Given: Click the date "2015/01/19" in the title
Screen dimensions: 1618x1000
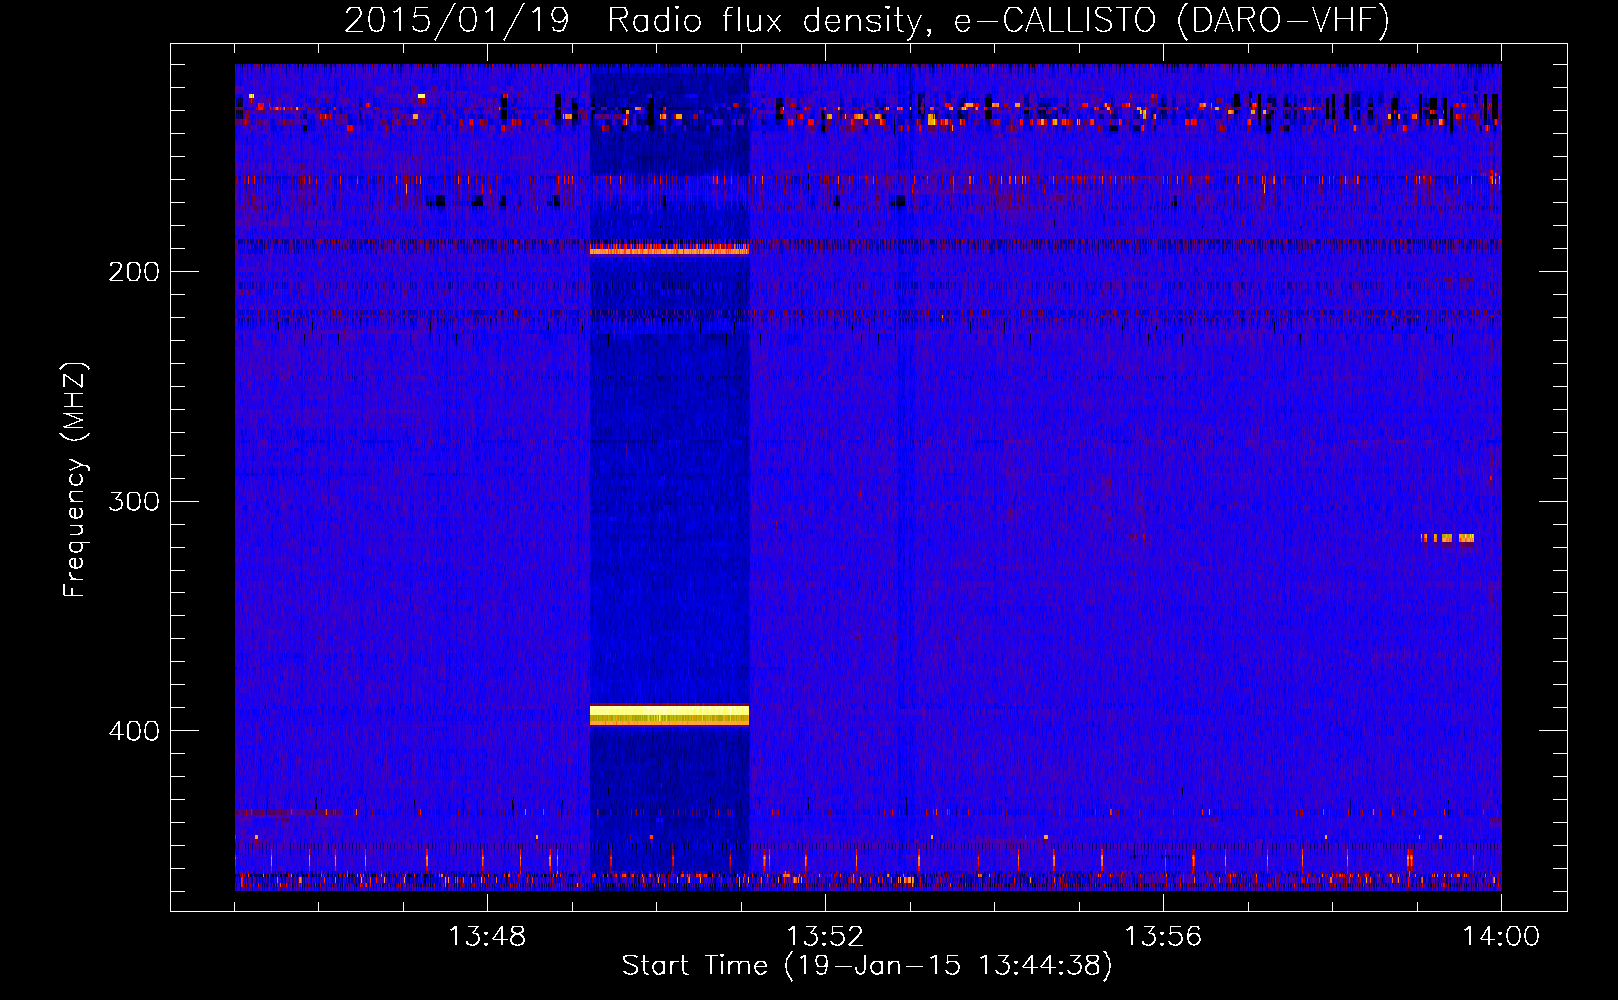Looking at the screenshot, I should pos(457,20).
